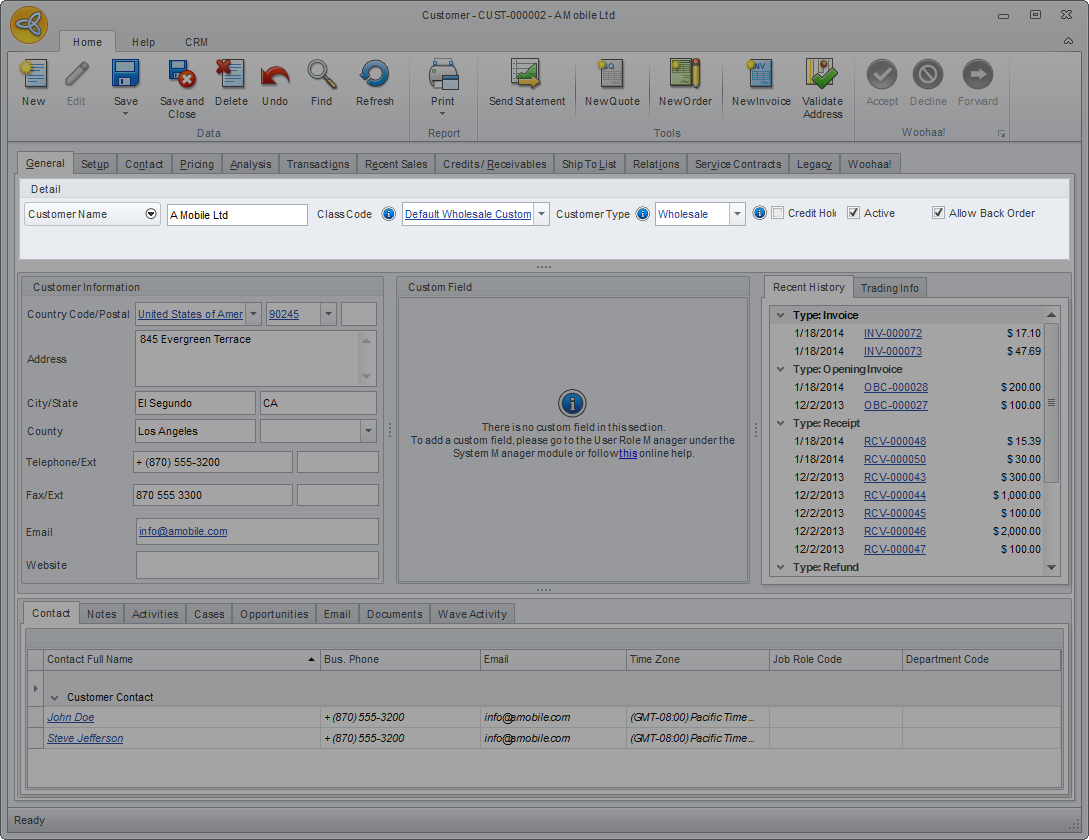Collapse the Type: Invoice group
The width and height of the screenshot is (1089, 840).
click(780, 315)
